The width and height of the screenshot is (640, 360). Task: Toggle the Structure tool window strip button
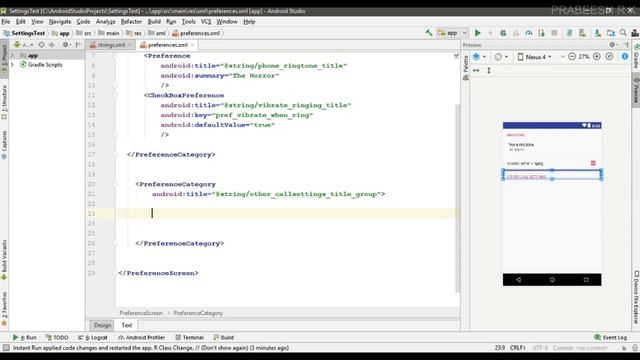coord(4,102)
